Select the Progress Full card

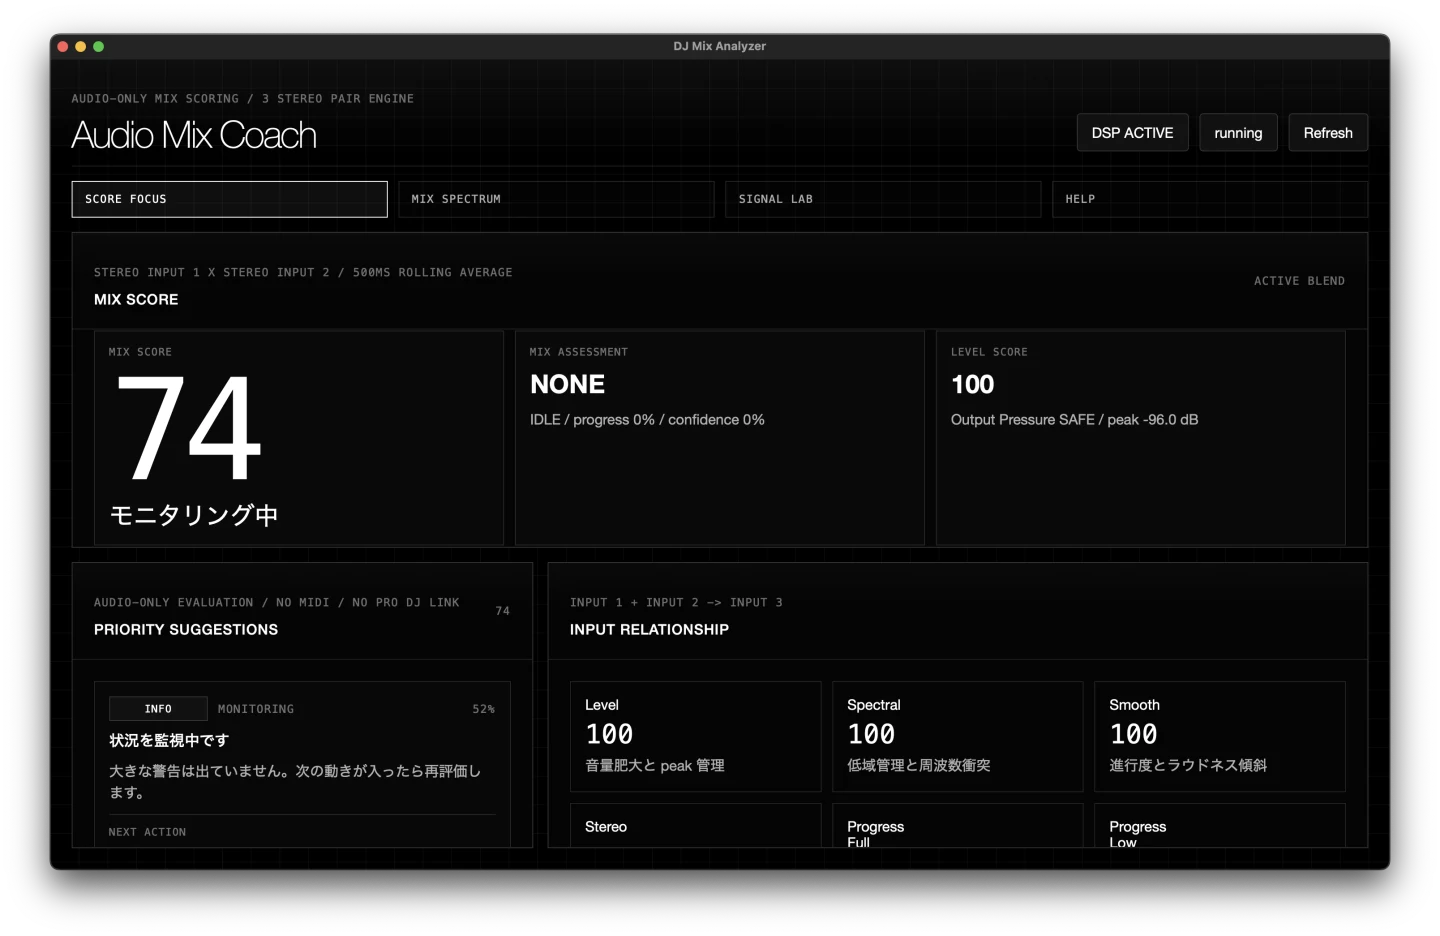click(x=957, y=827)
